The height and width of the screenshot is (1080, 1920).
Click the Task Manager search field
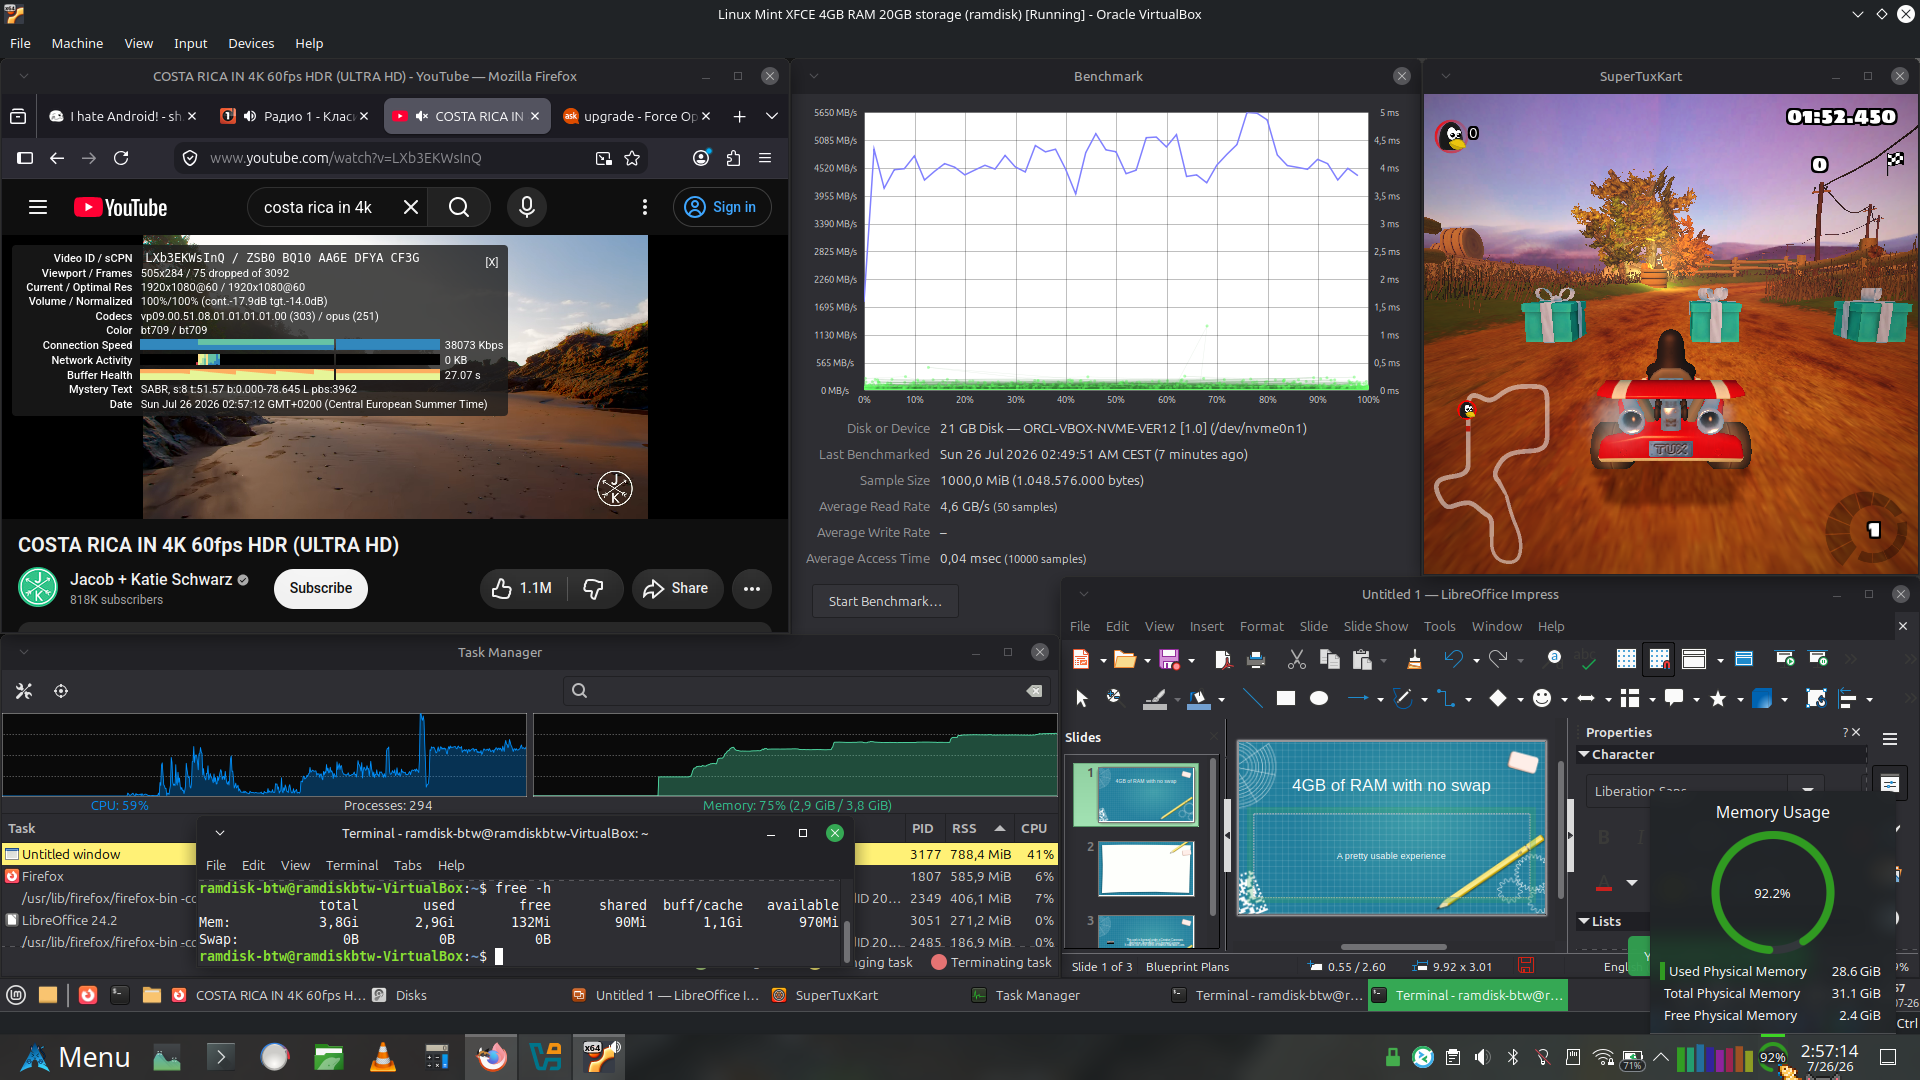coord(806,691)
